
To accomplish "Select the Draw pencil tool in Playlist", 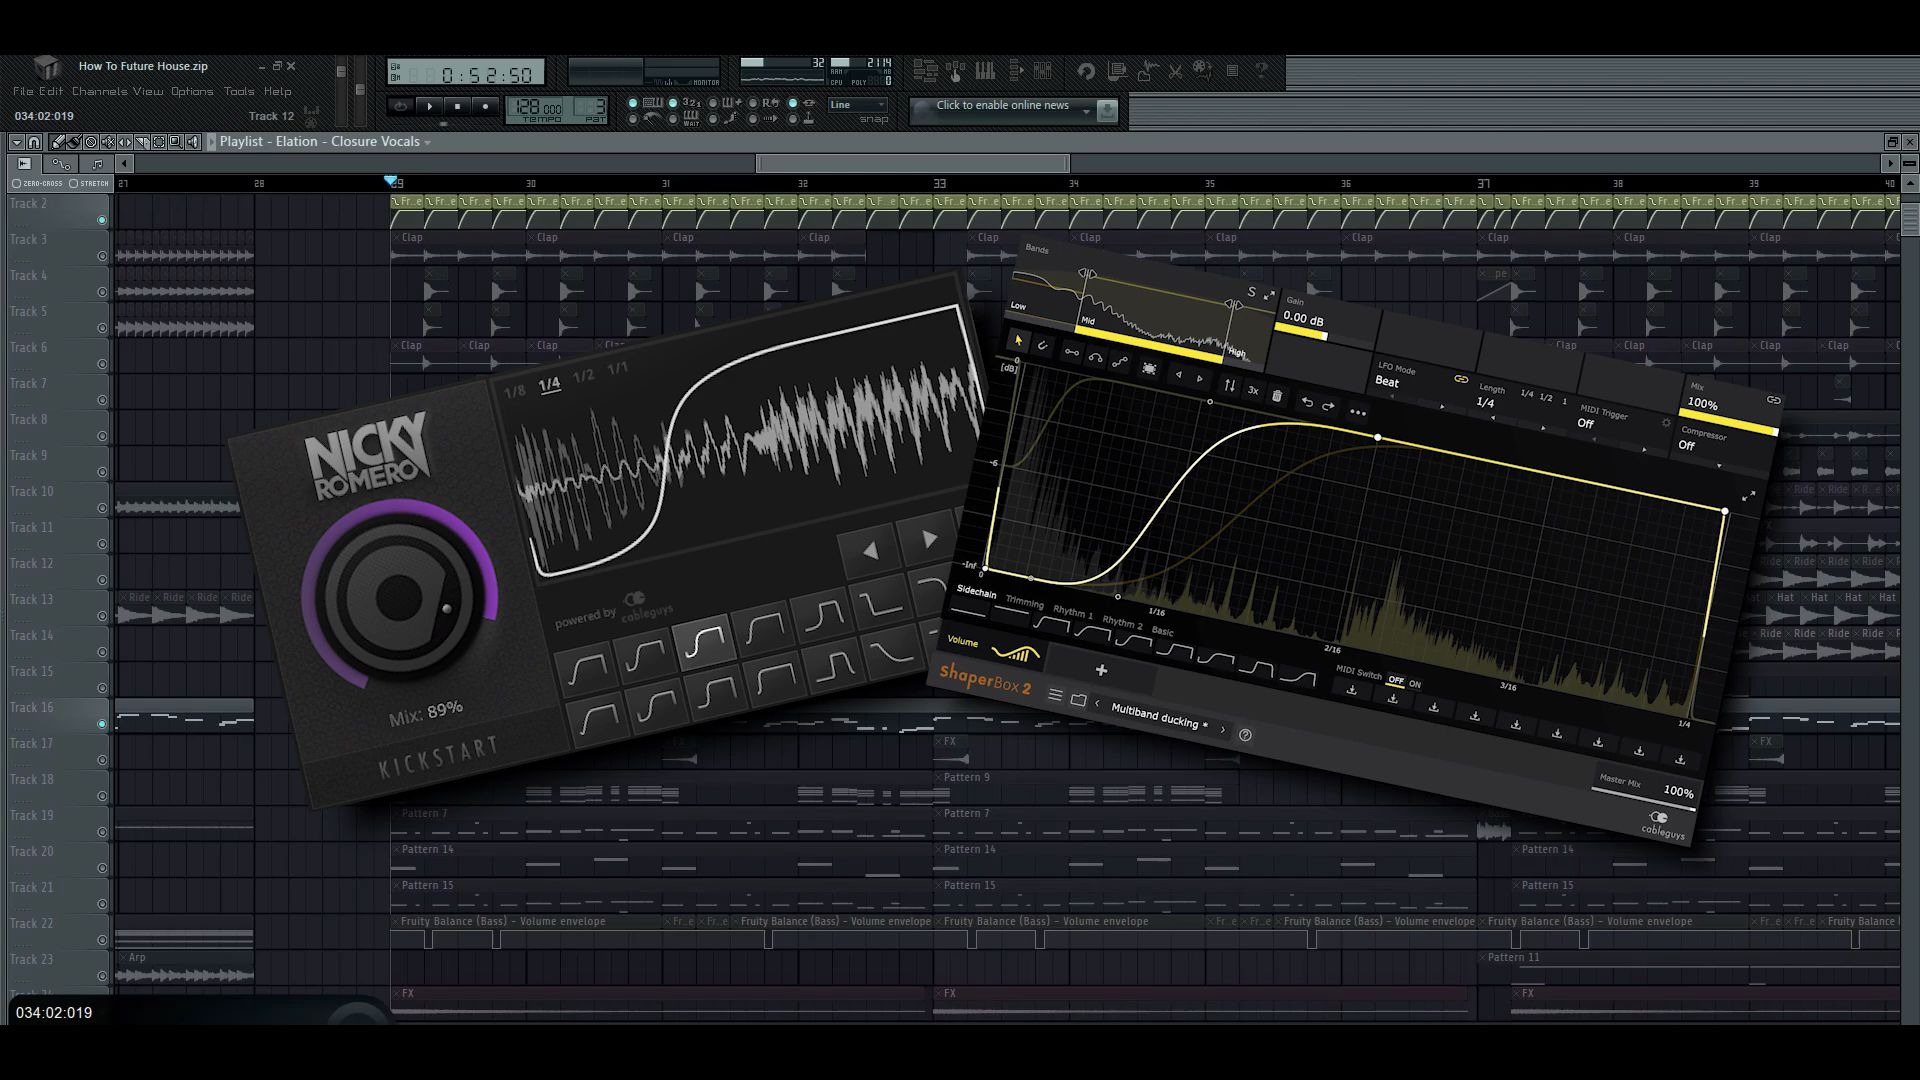I will click(x=58, y=142).
